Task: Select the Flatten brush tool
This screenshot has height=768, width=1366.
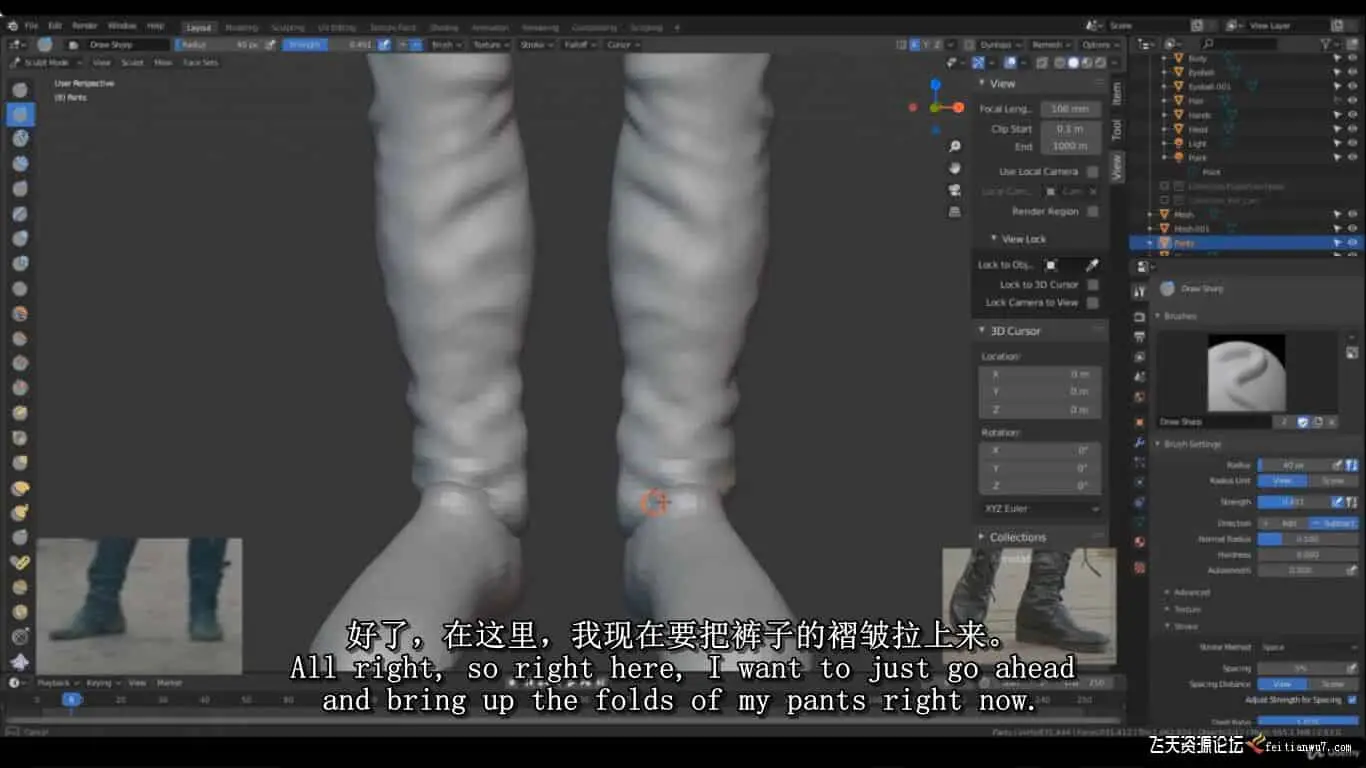Action: (20, 339)
